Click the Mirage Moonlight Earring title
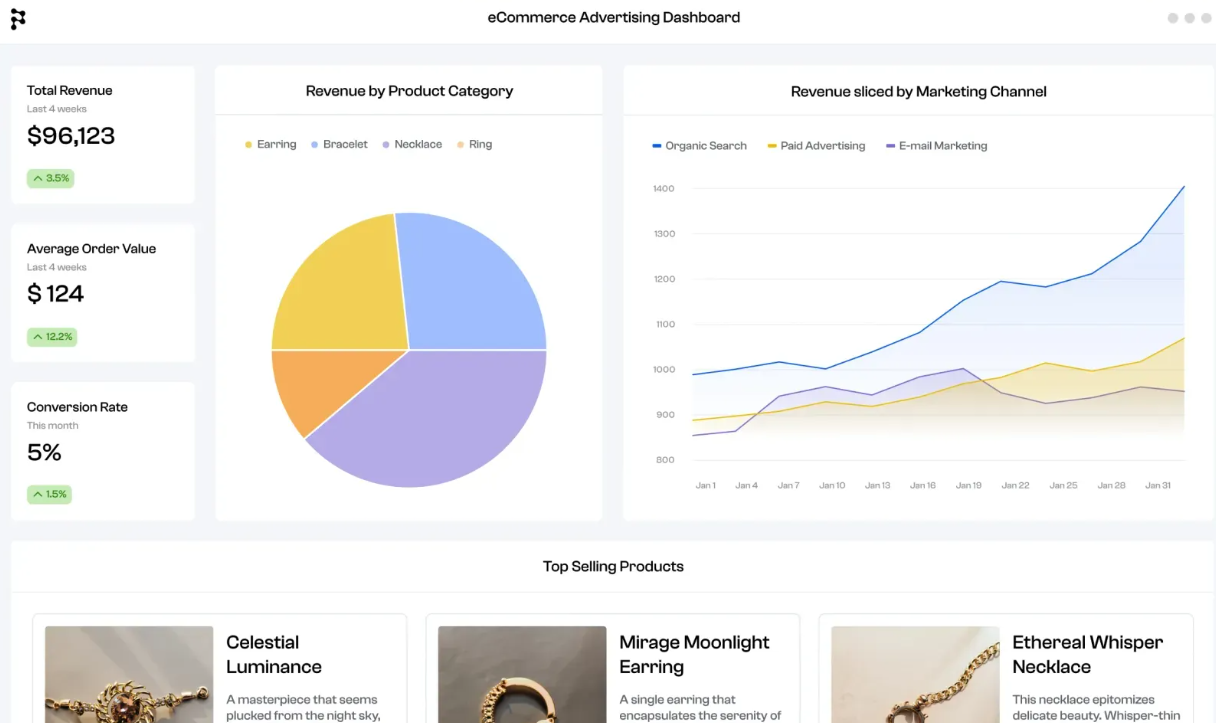1216x723 pixels. tap(694, 654)
